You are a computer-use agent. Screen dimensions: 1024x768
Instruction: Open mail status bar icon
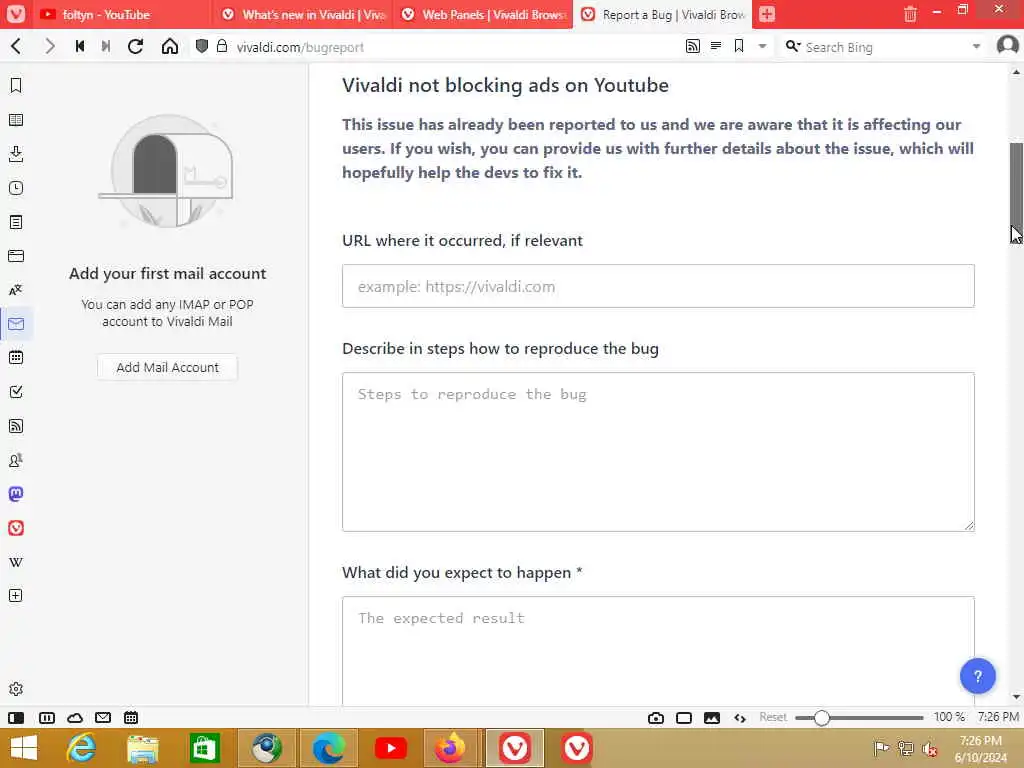click(103, 718)
